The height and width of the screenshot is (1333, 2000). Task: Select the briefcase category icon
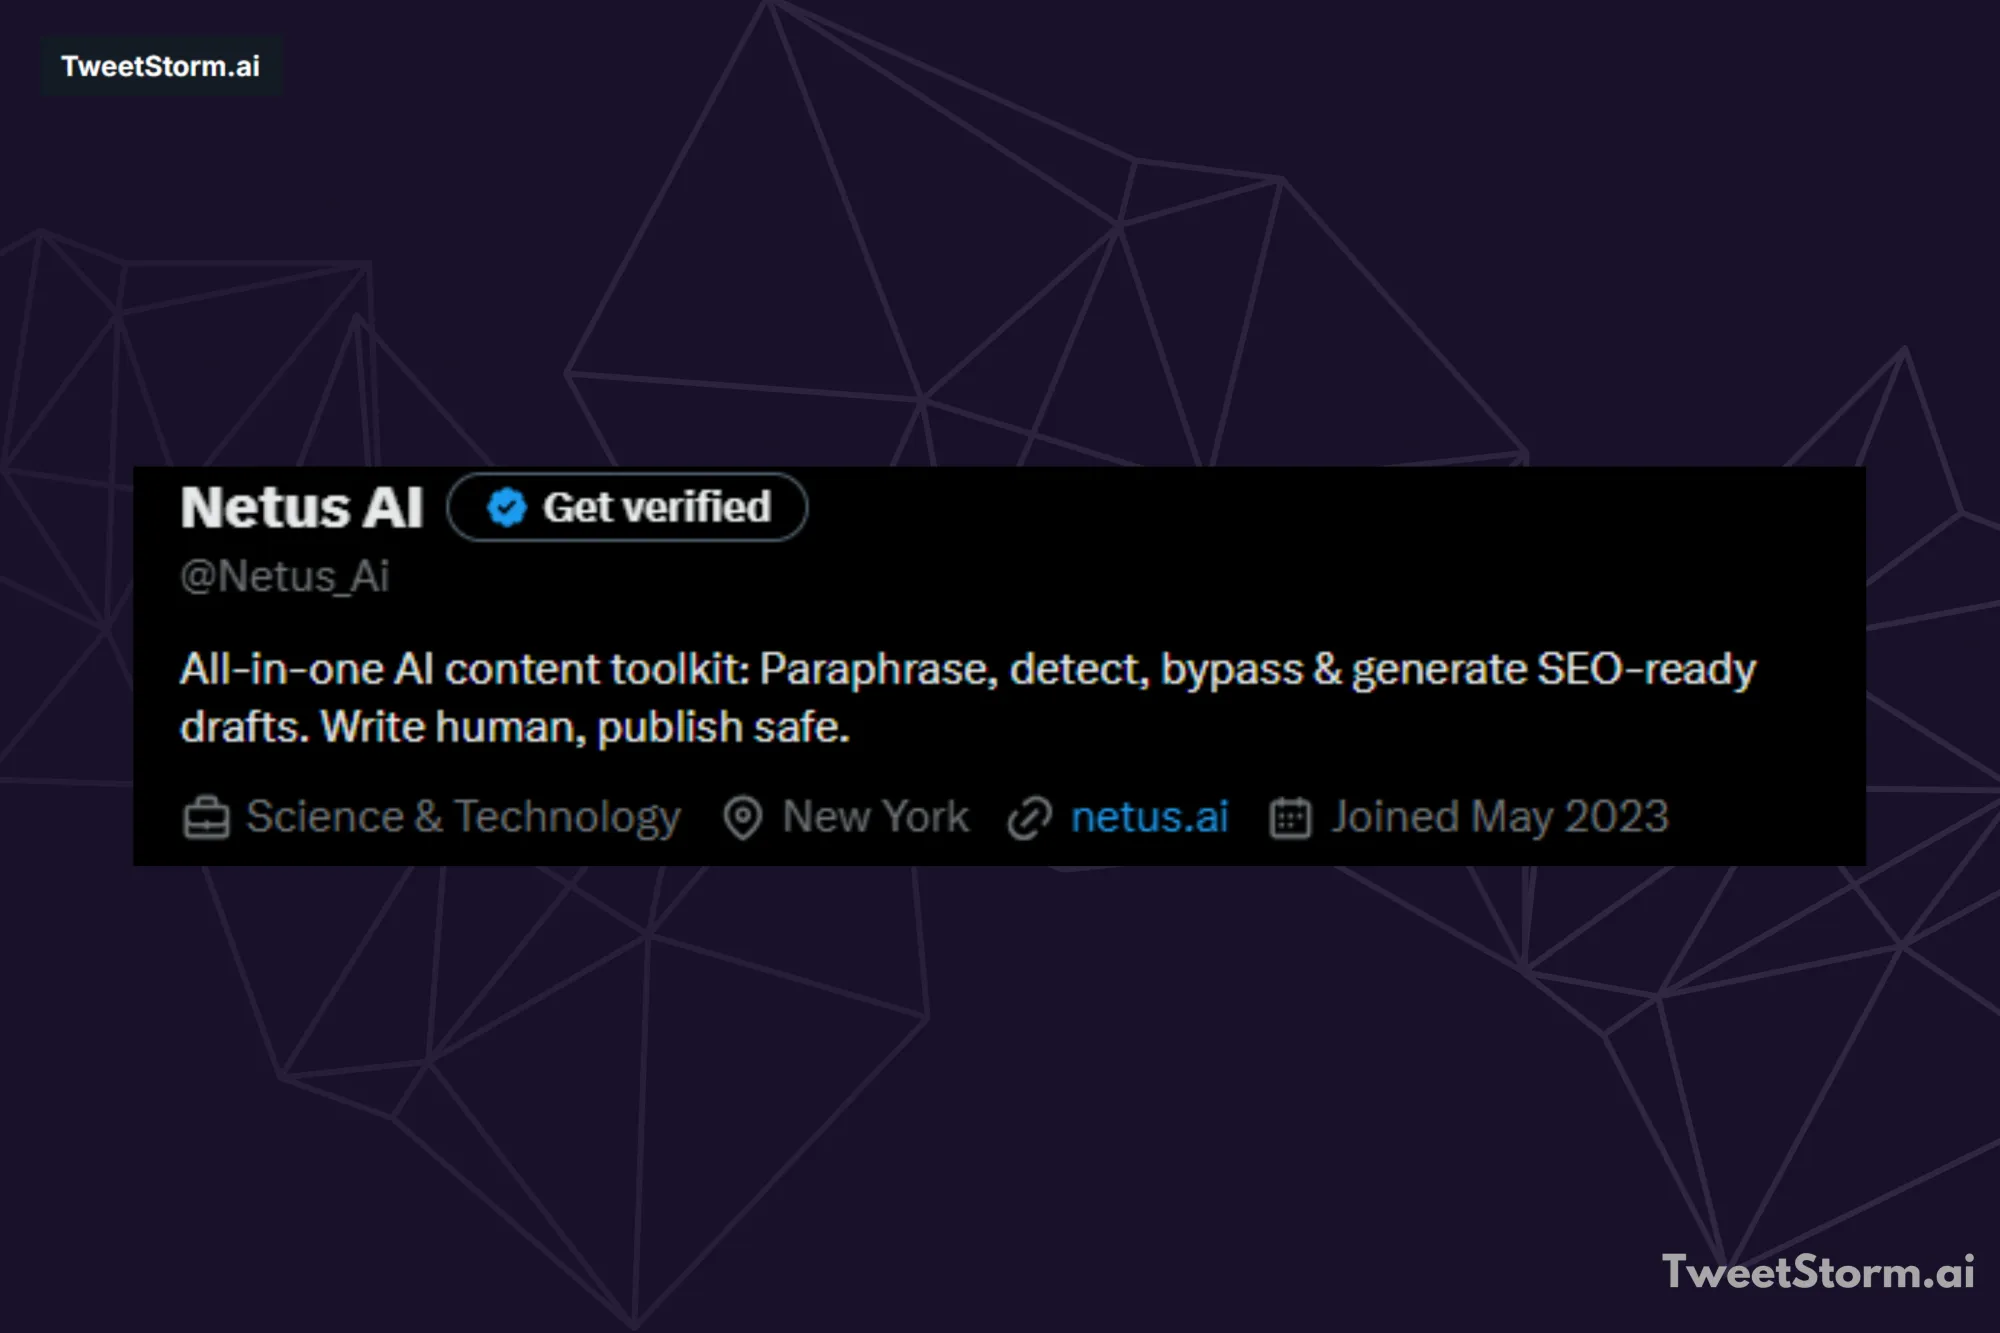point(205,816)
